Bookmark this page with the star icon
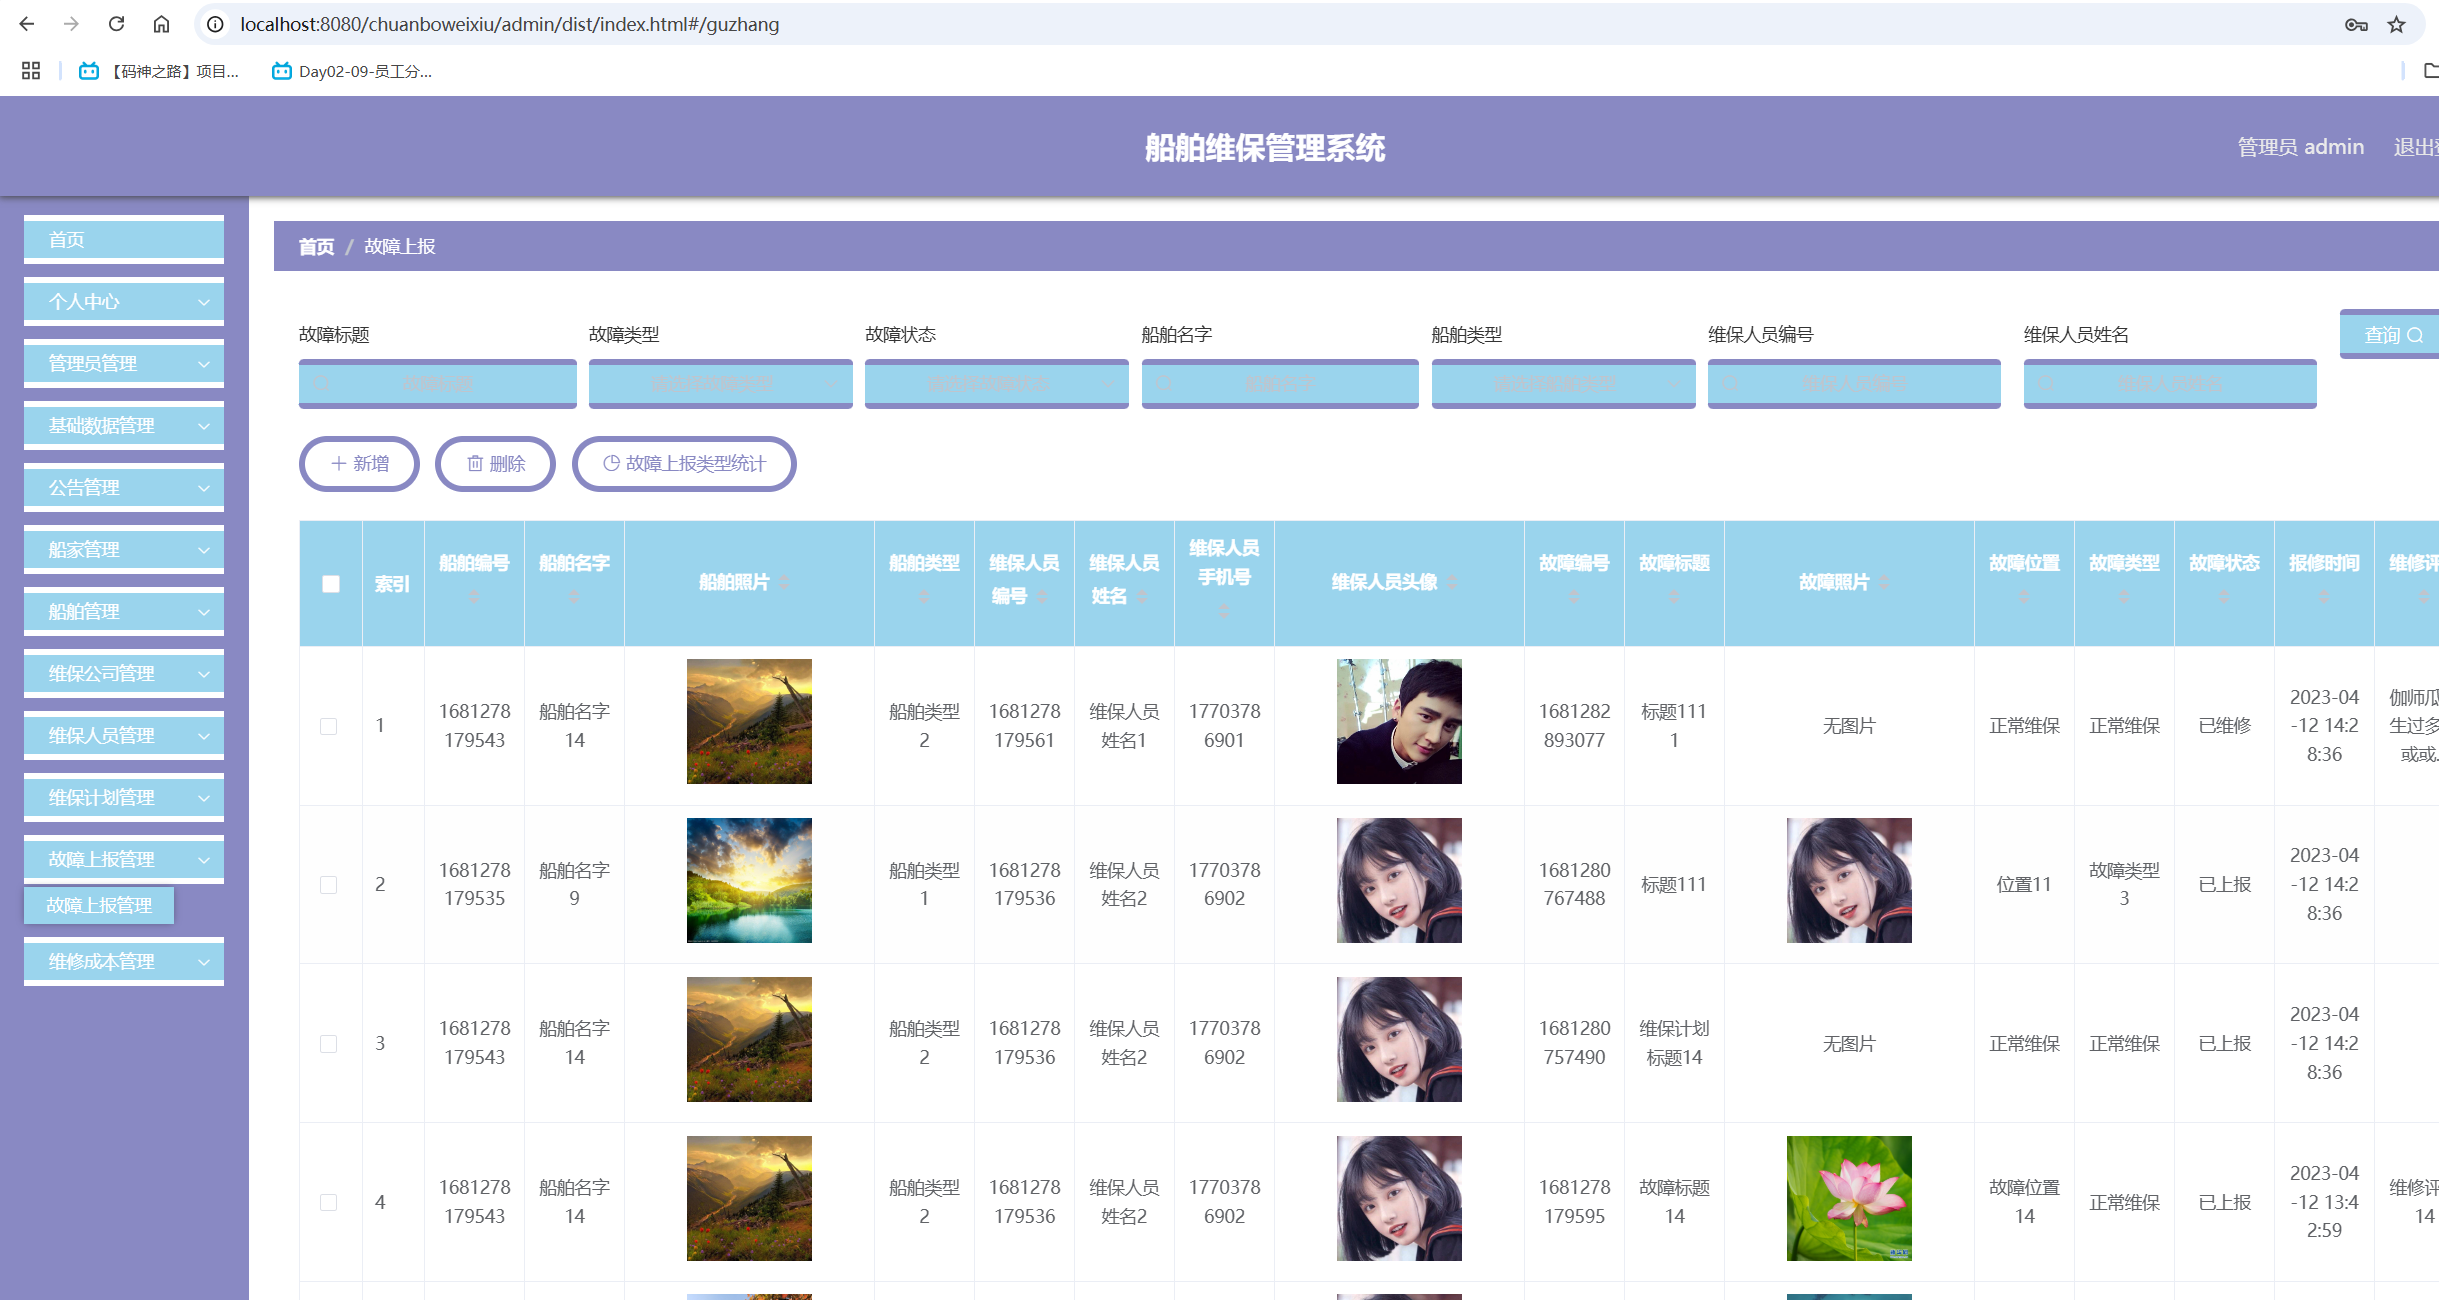This screenshot has width=2439, height=1300. [2396, 25]
